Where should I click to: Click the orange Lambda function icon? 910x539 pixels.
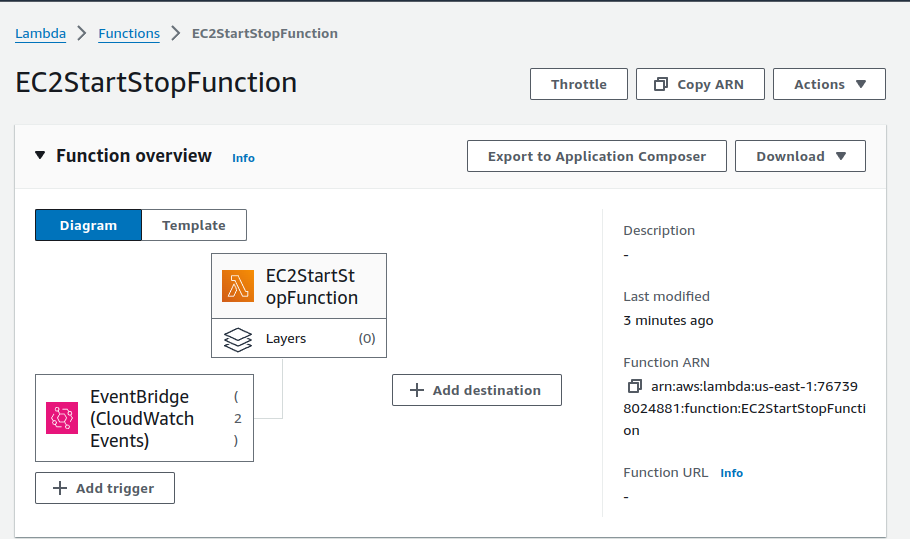coord(238,287)
